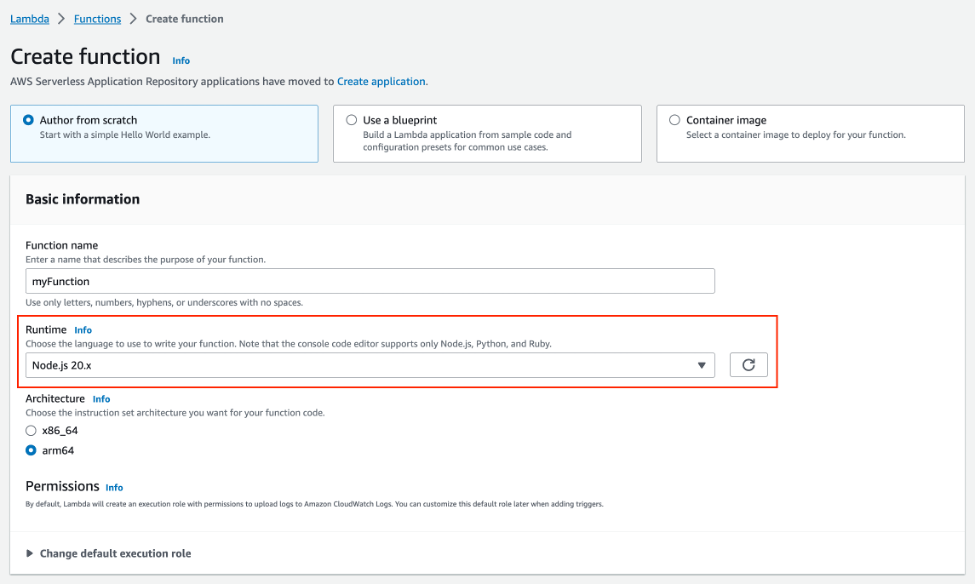Viewport: 976px width, 584px height.
Task: Click Info beside the Create function heading
Action: 181,60
